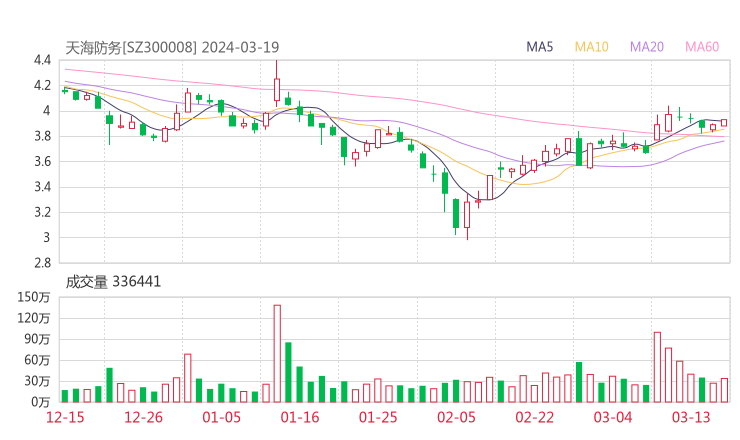Screen dimensions: 740x440
Task: Click the MA5 legend label
Action: pos(539,47)
